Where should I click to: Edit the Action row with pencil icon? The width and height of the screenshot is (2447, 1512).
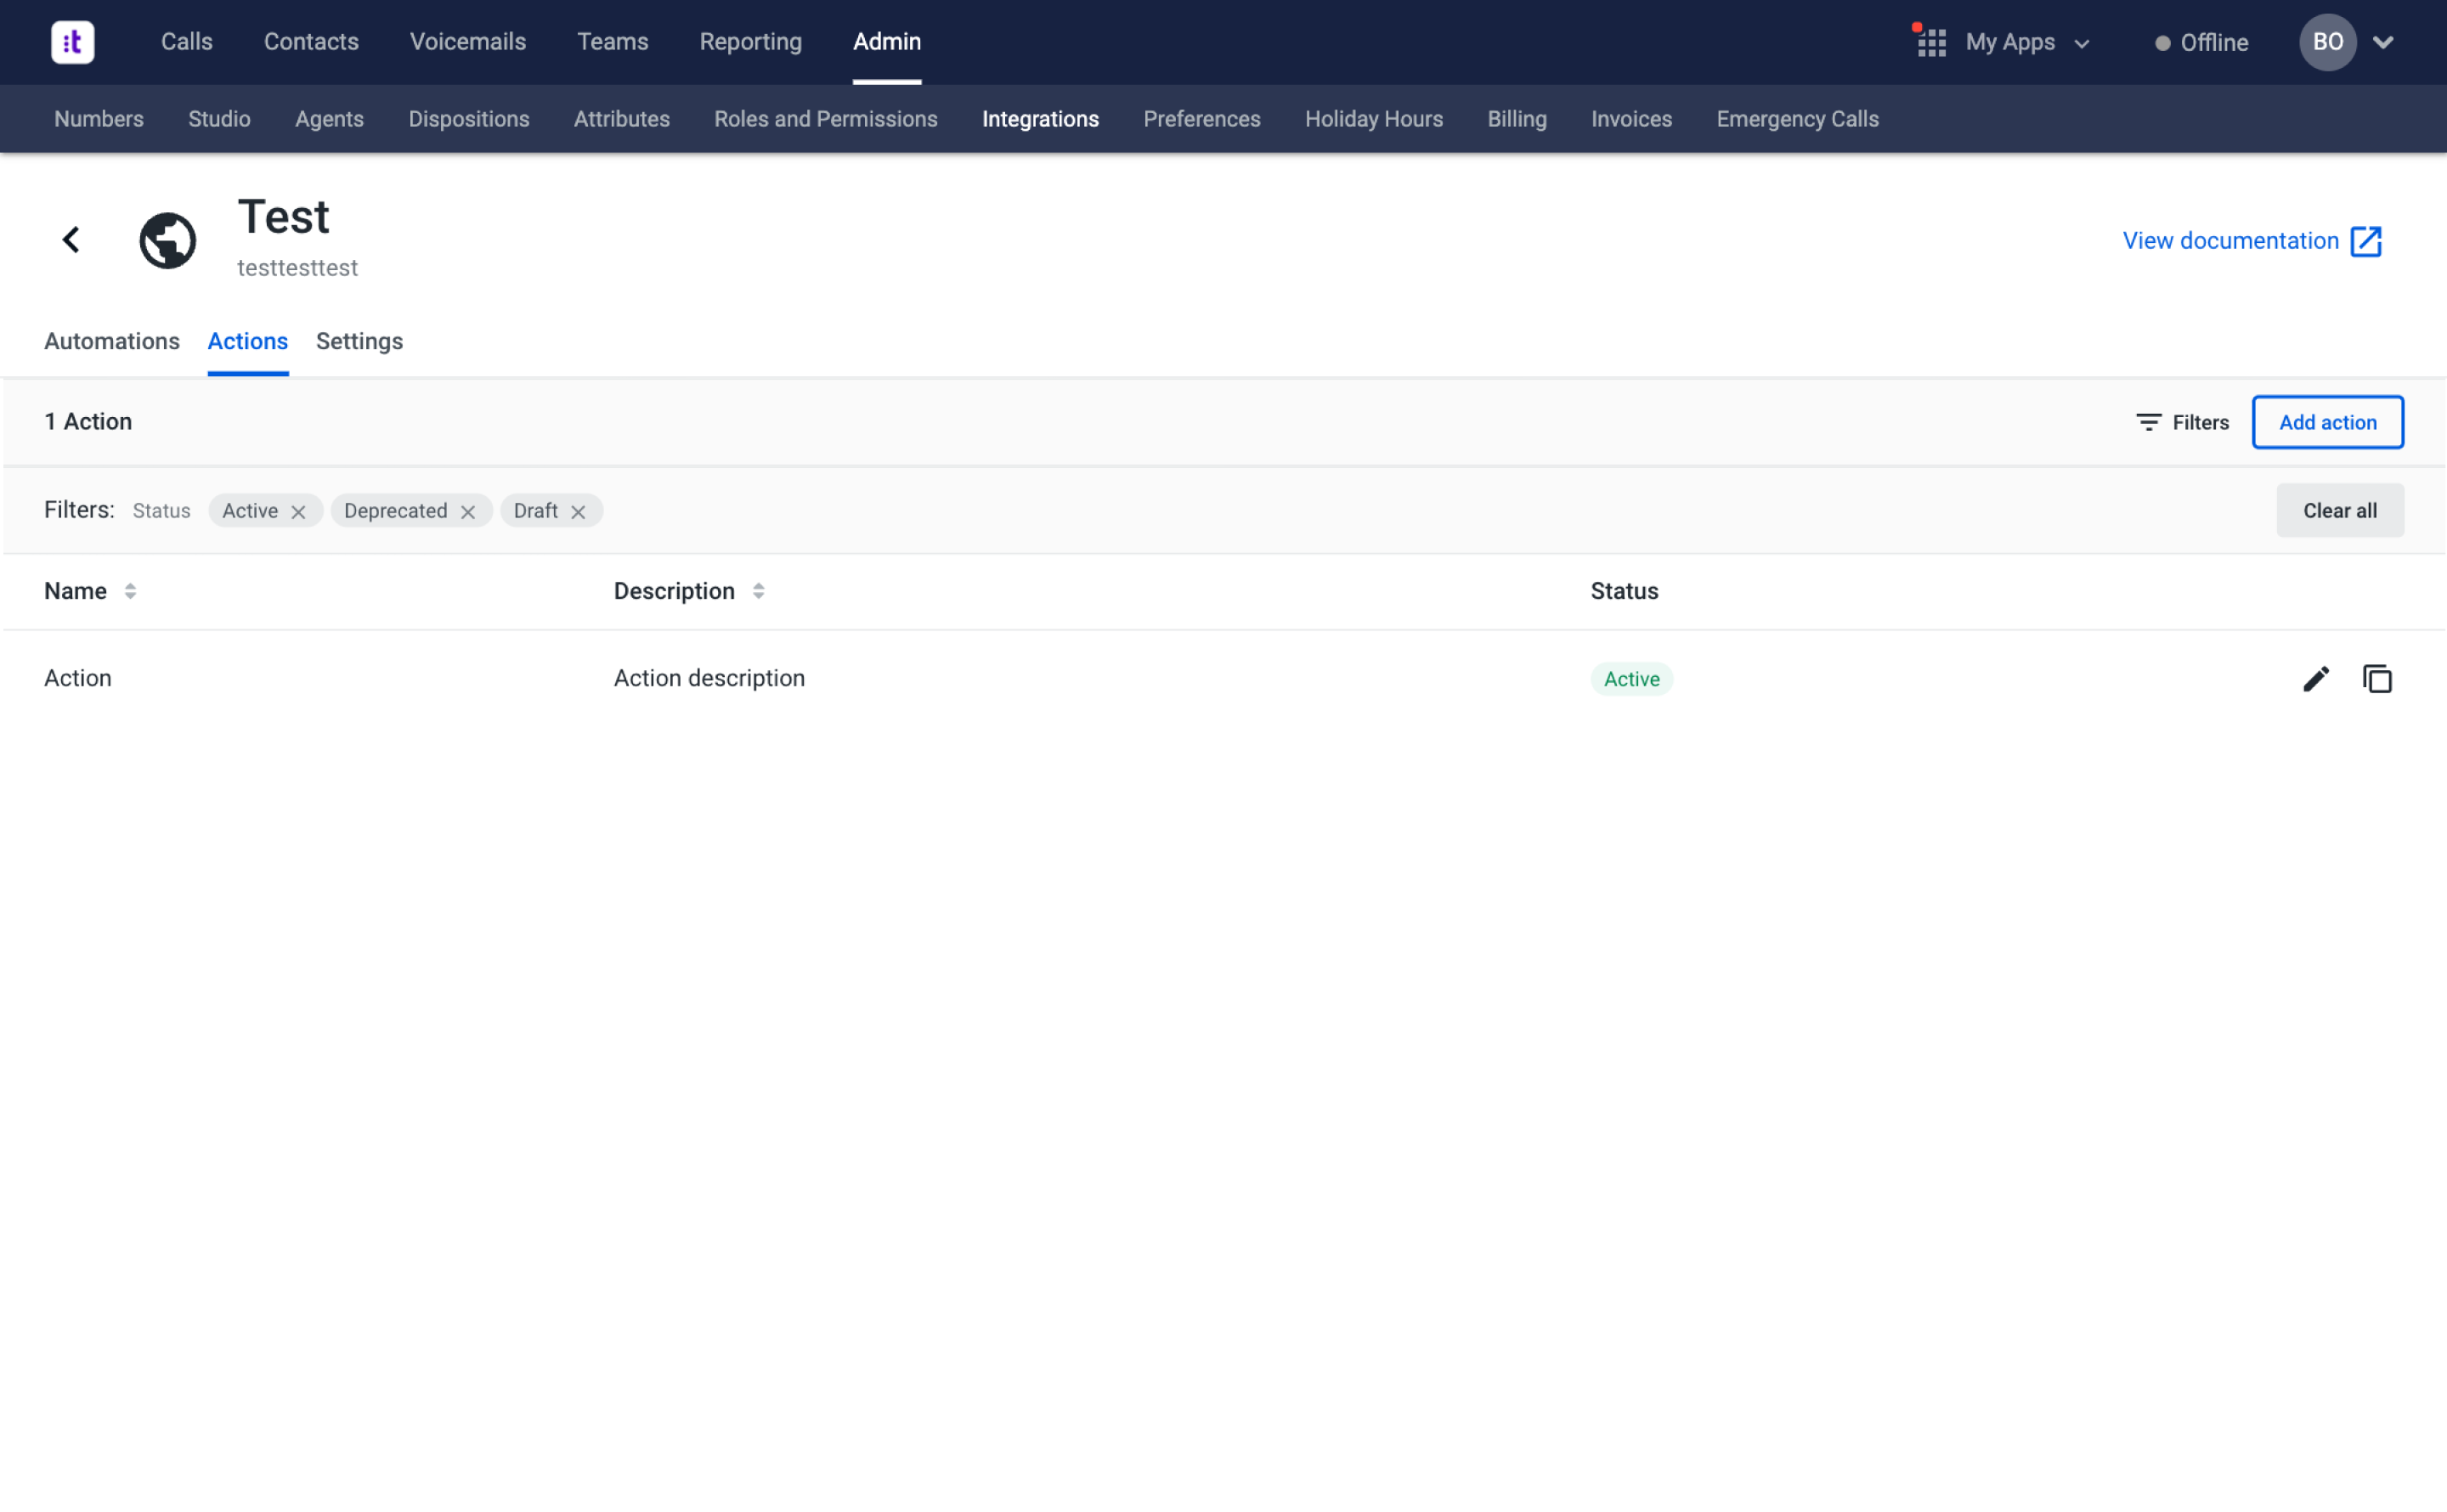point(2315,679)
